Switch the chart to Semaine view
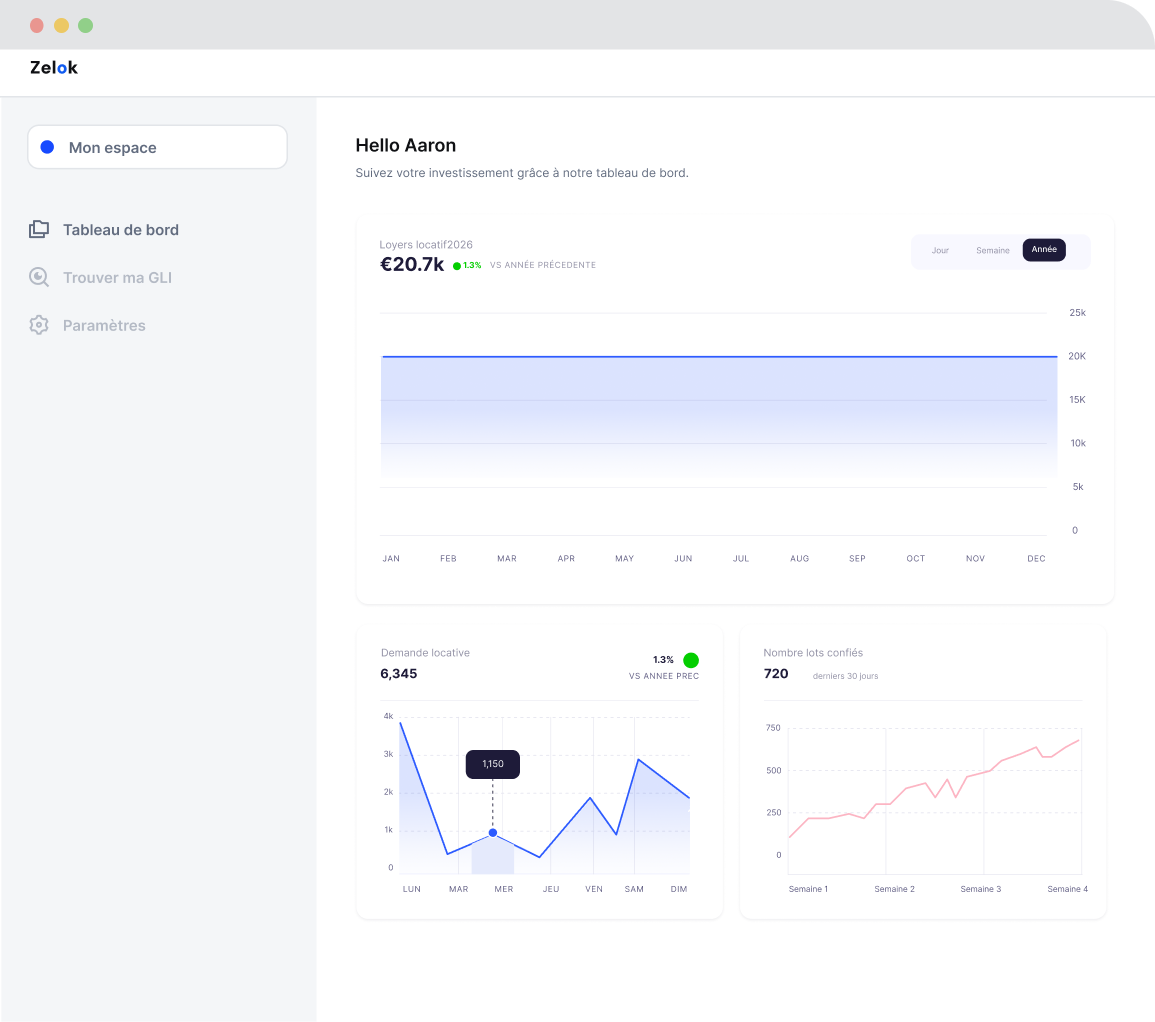The height and width of the screenshot is (1022, 1155). coord(993,250)
